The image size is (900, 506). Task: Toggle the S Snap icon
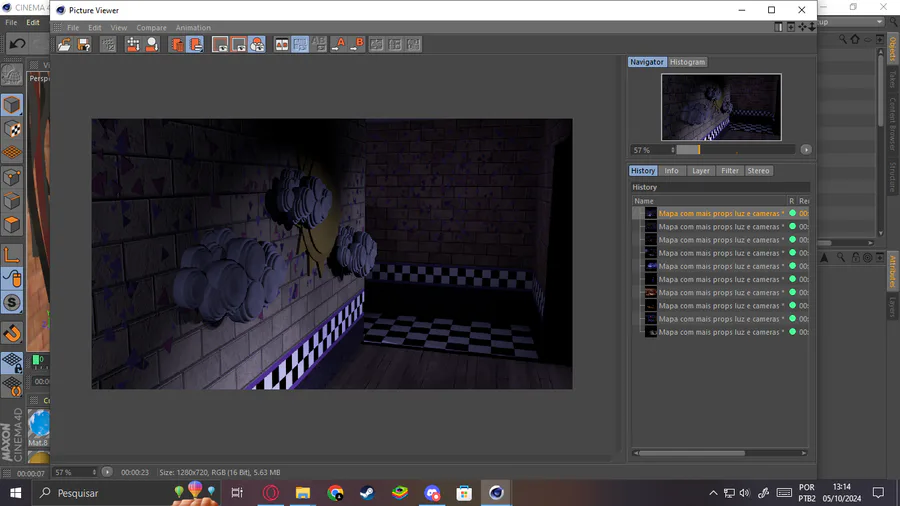pos(11,303)
